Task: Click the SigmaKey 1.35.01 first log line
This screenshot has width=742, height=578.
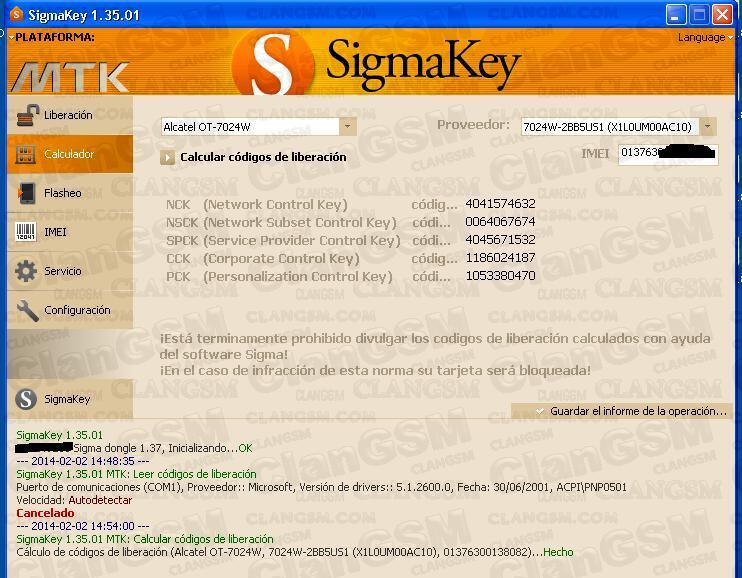Action: (59, 435)
